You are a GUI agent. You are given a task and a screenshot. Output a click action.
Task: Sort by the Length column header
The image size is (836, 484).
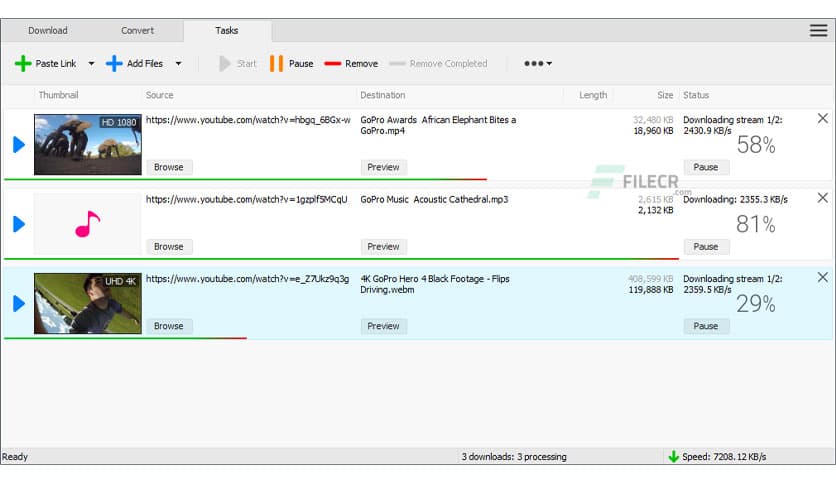[x=593, y=95]
